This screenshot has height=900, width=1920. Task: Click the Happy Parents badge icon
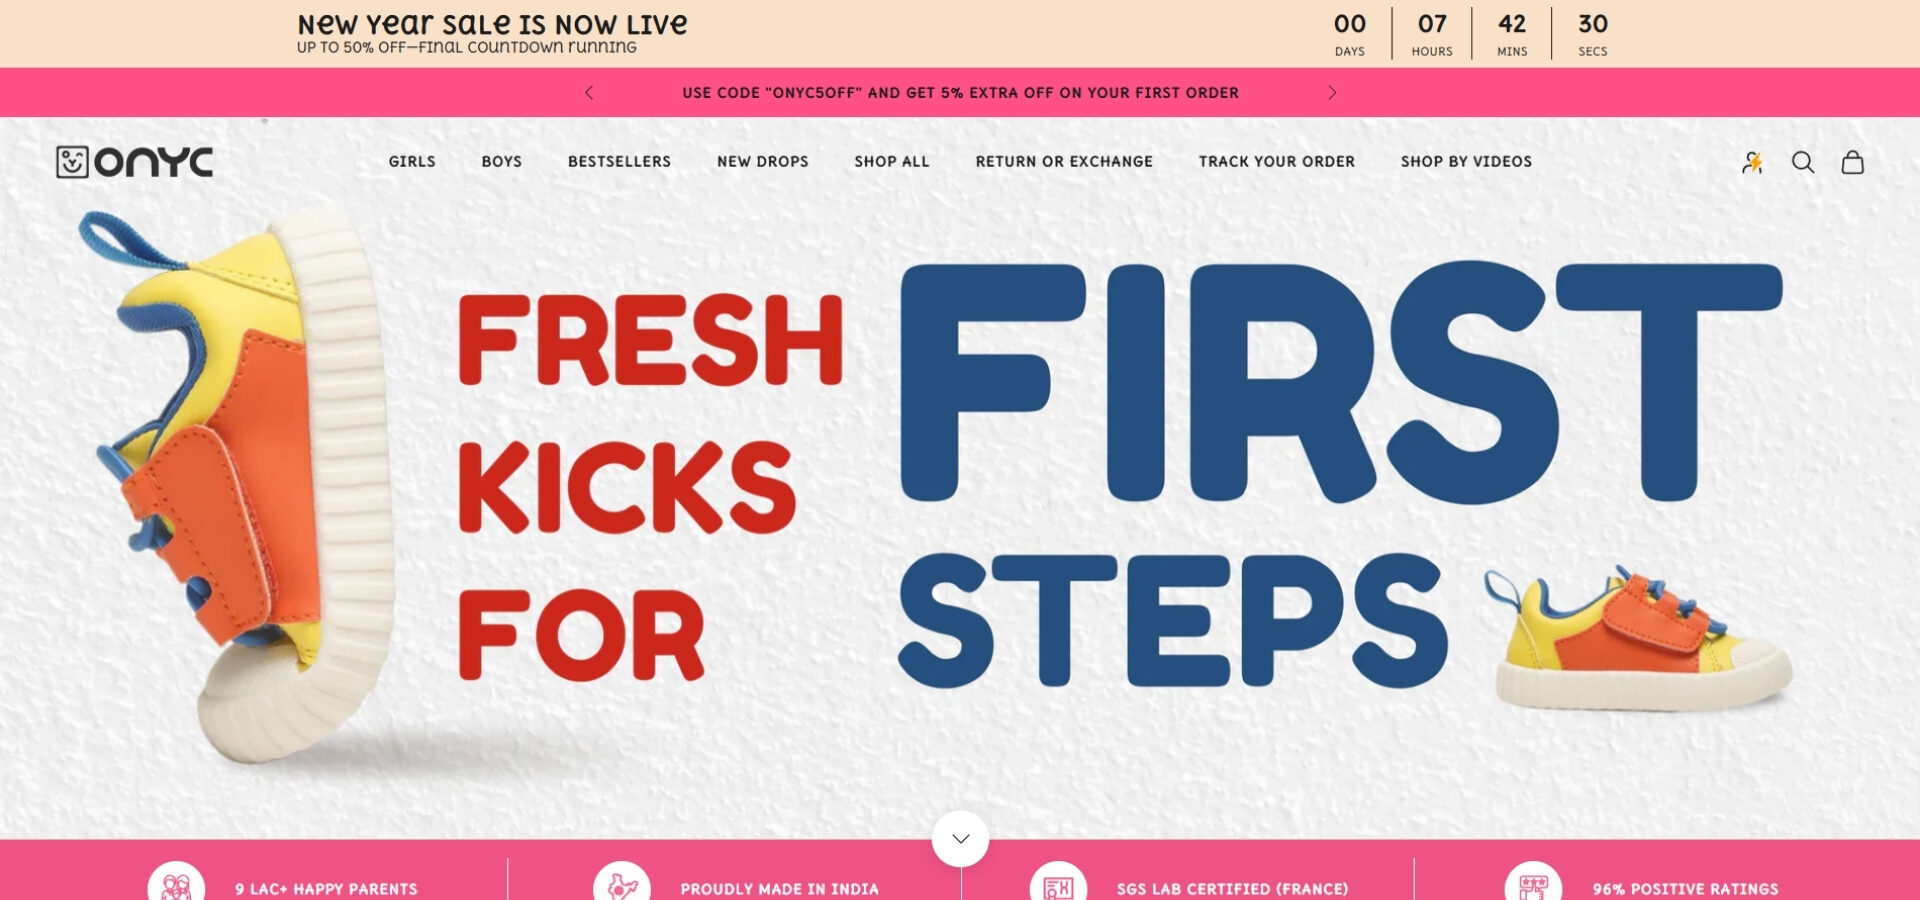click(176, 885)
